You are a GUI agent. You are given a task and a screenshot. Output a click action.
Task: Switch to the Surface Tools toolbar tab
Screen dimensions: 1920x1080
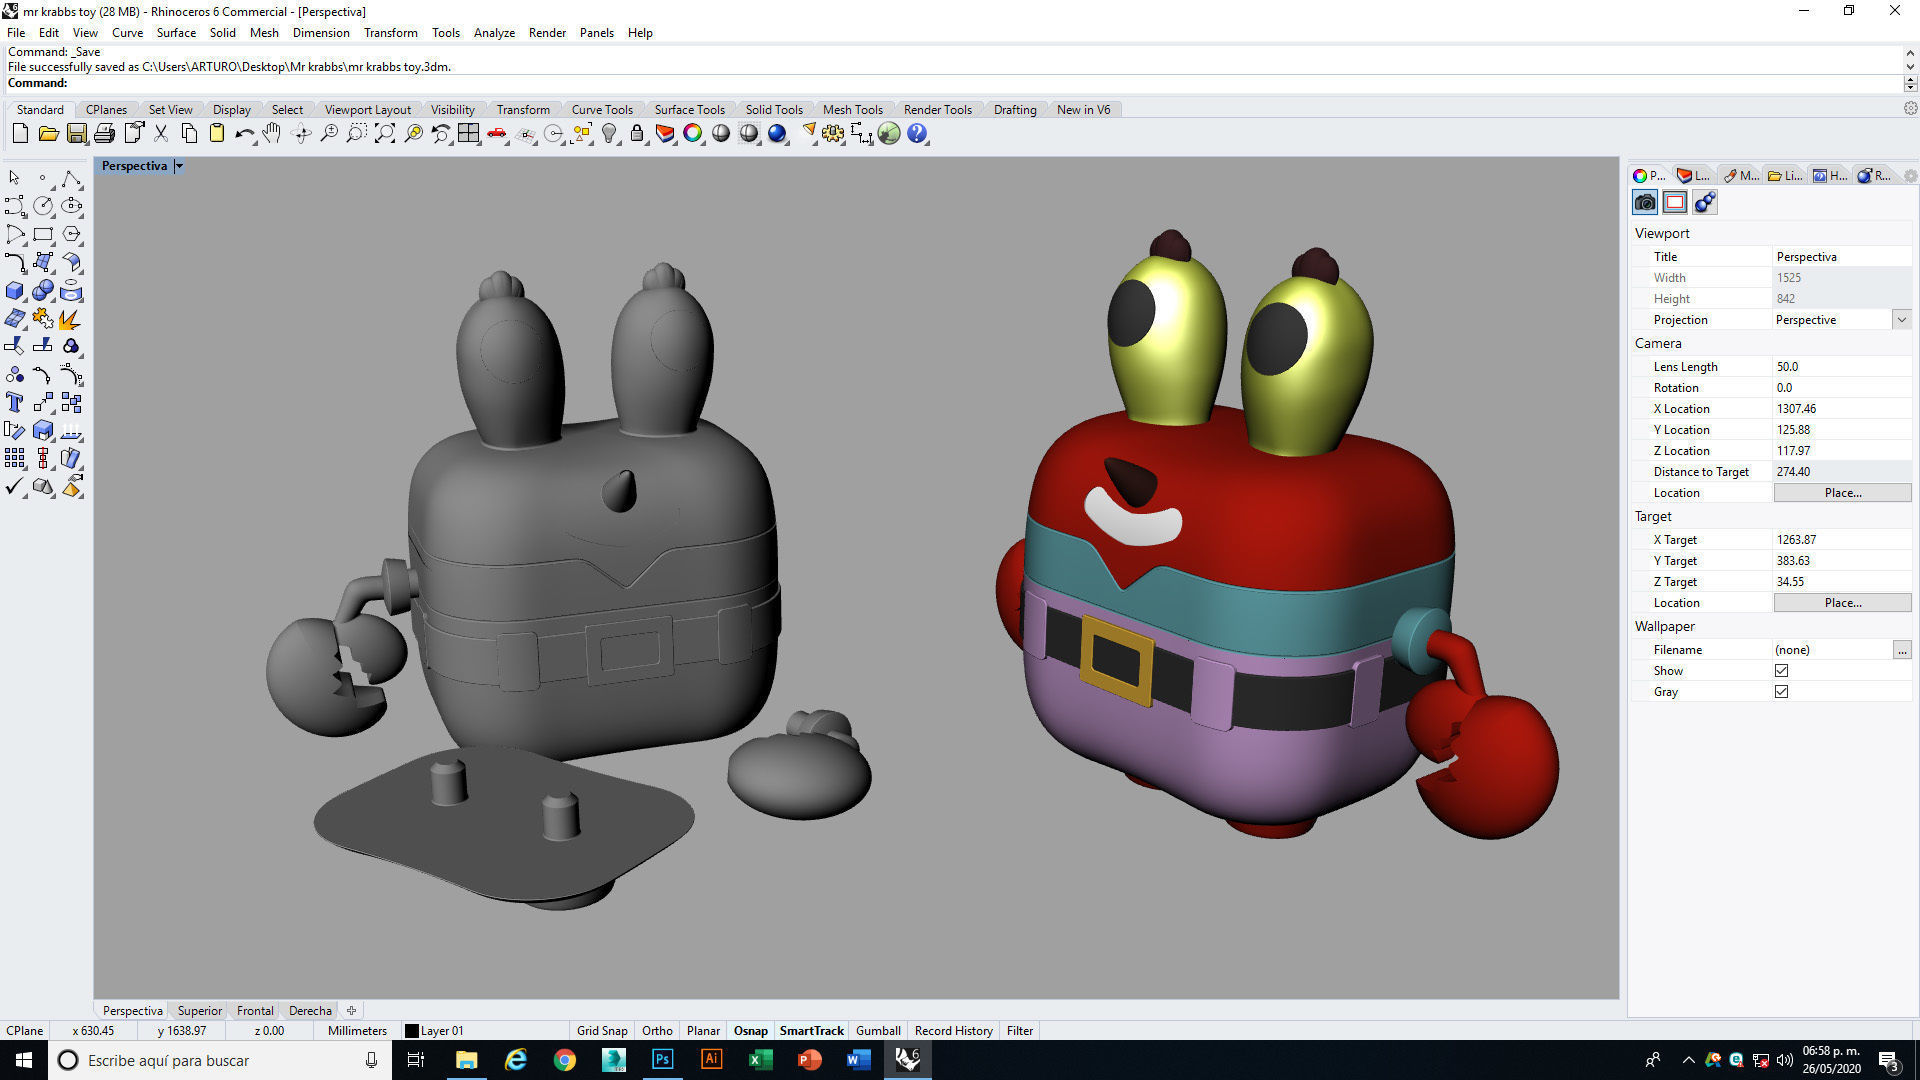click(689, 110)
